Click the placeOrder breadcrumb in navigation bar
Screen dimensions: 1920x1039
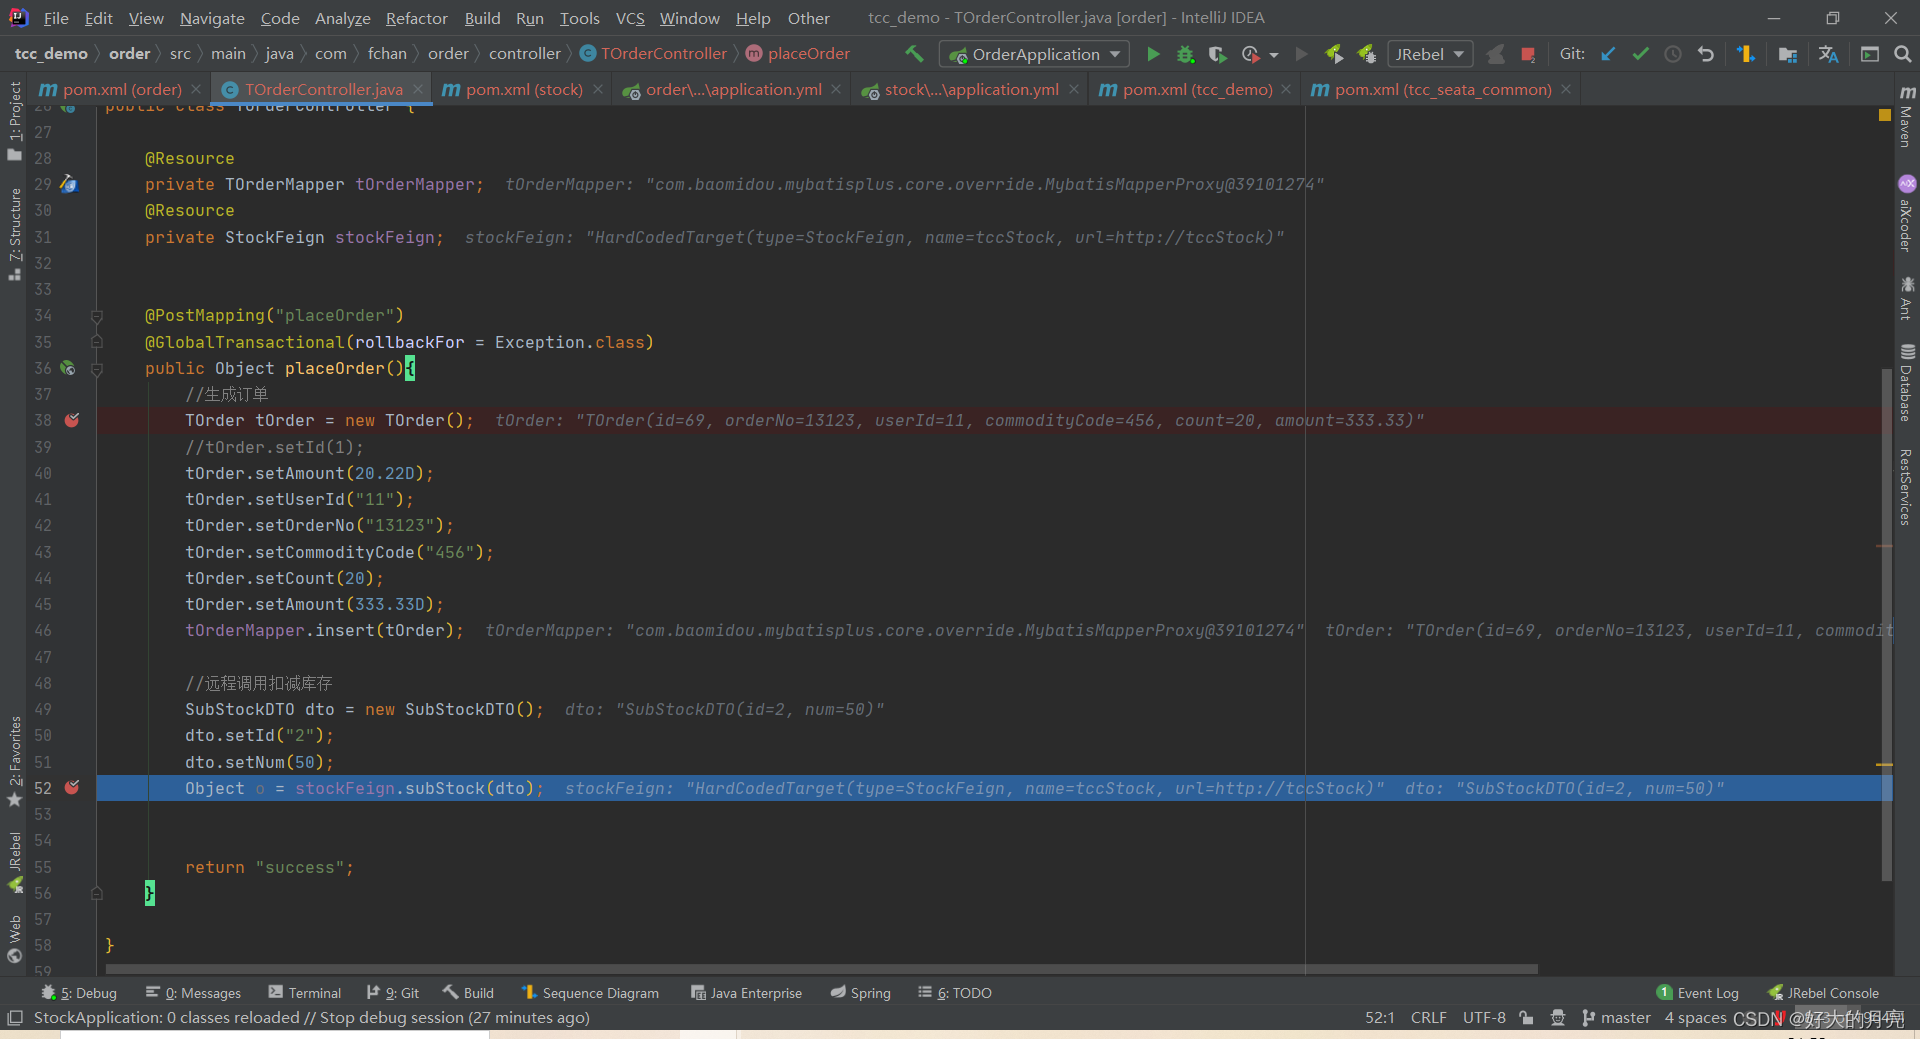[798, 54]
